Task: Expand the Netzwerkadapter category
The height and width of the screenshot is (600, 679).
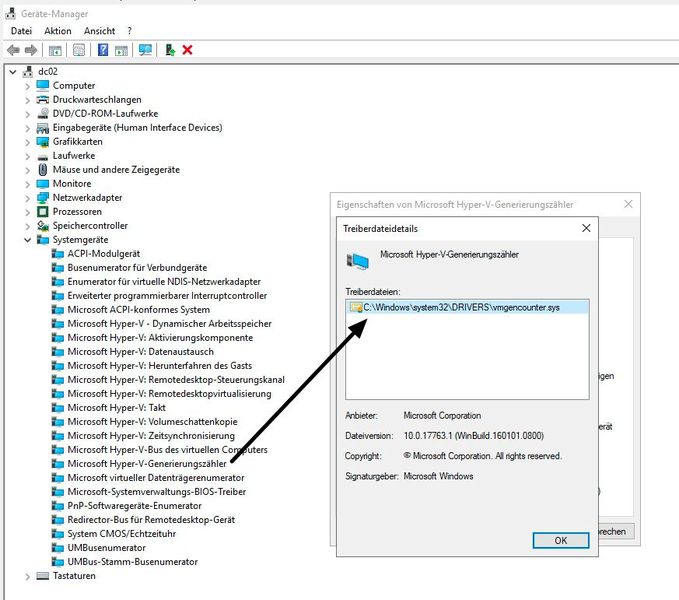Action: tap(27, 198)
